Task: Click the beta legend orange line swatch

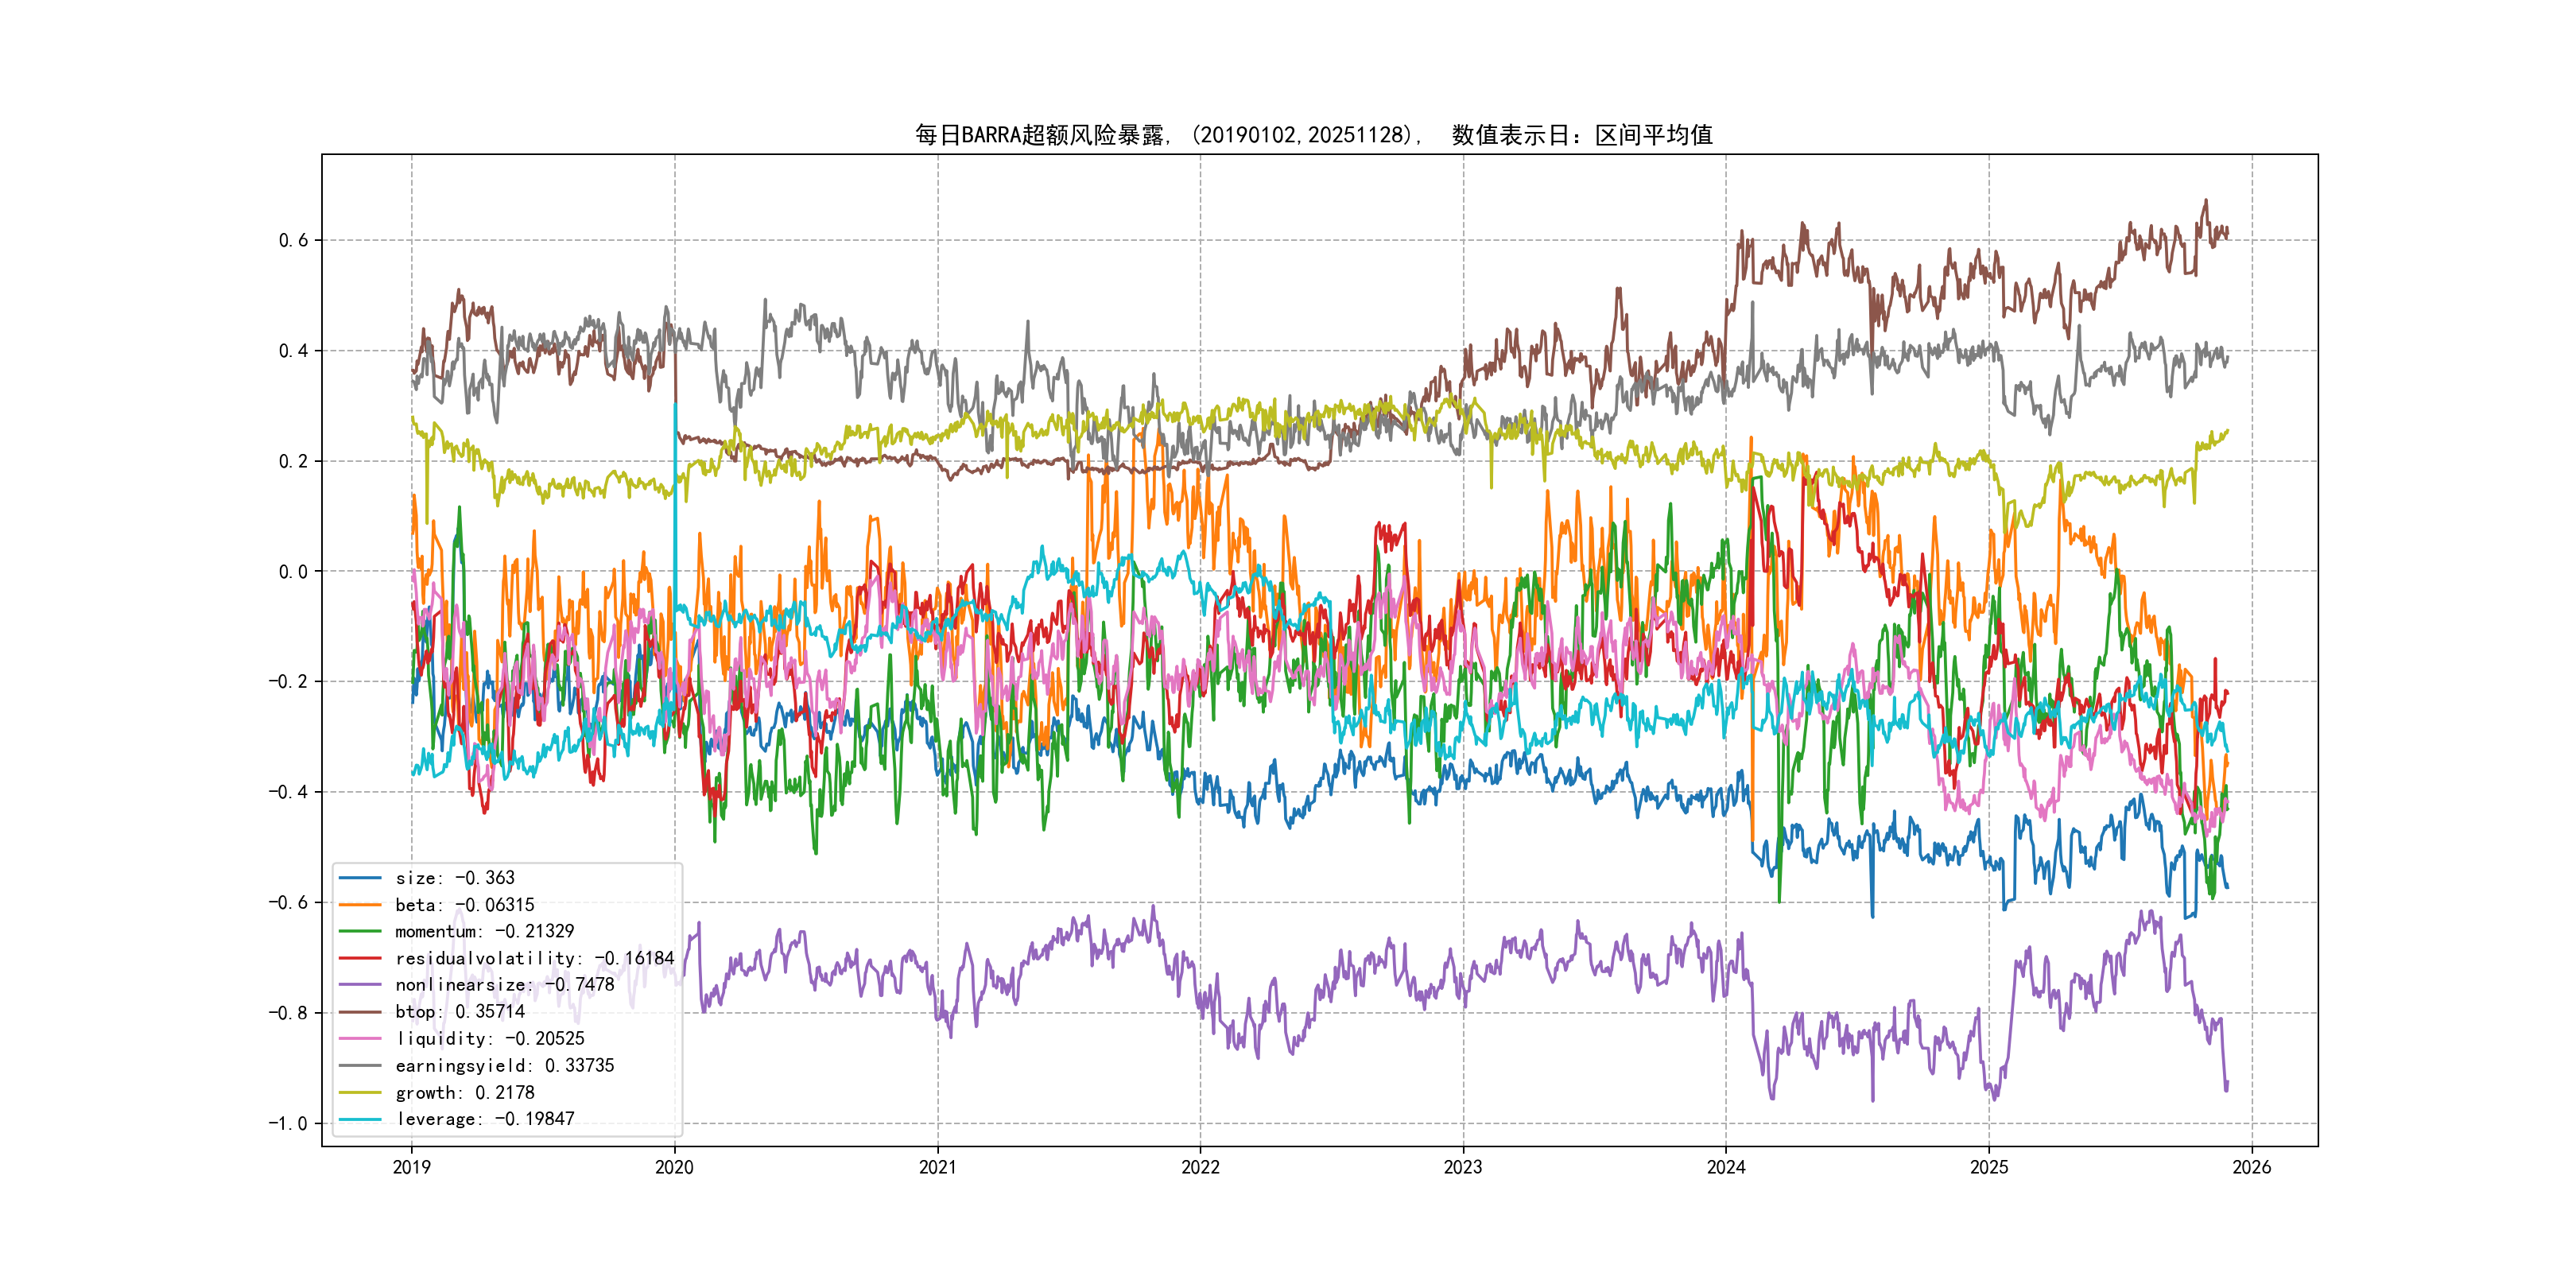Action: [360, 905]
